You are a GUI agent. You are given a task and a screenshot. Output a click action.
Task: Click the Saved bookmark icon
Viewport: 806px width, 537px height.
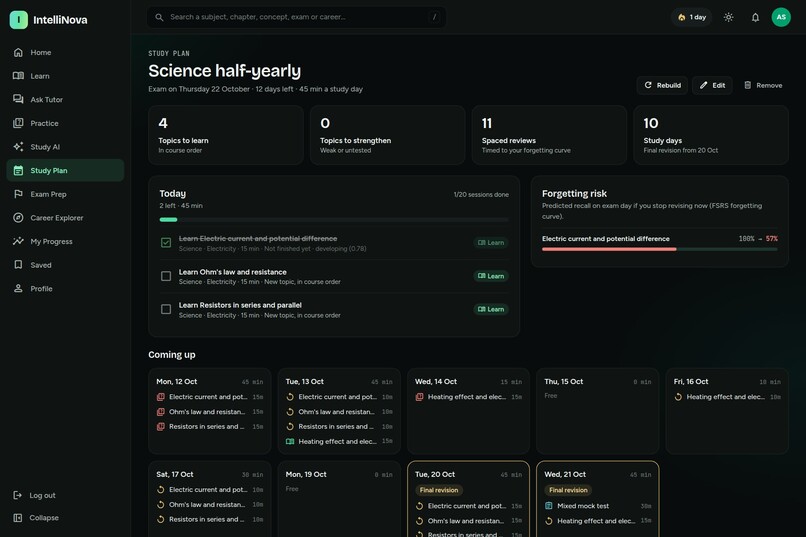click(x=19, y=265)
